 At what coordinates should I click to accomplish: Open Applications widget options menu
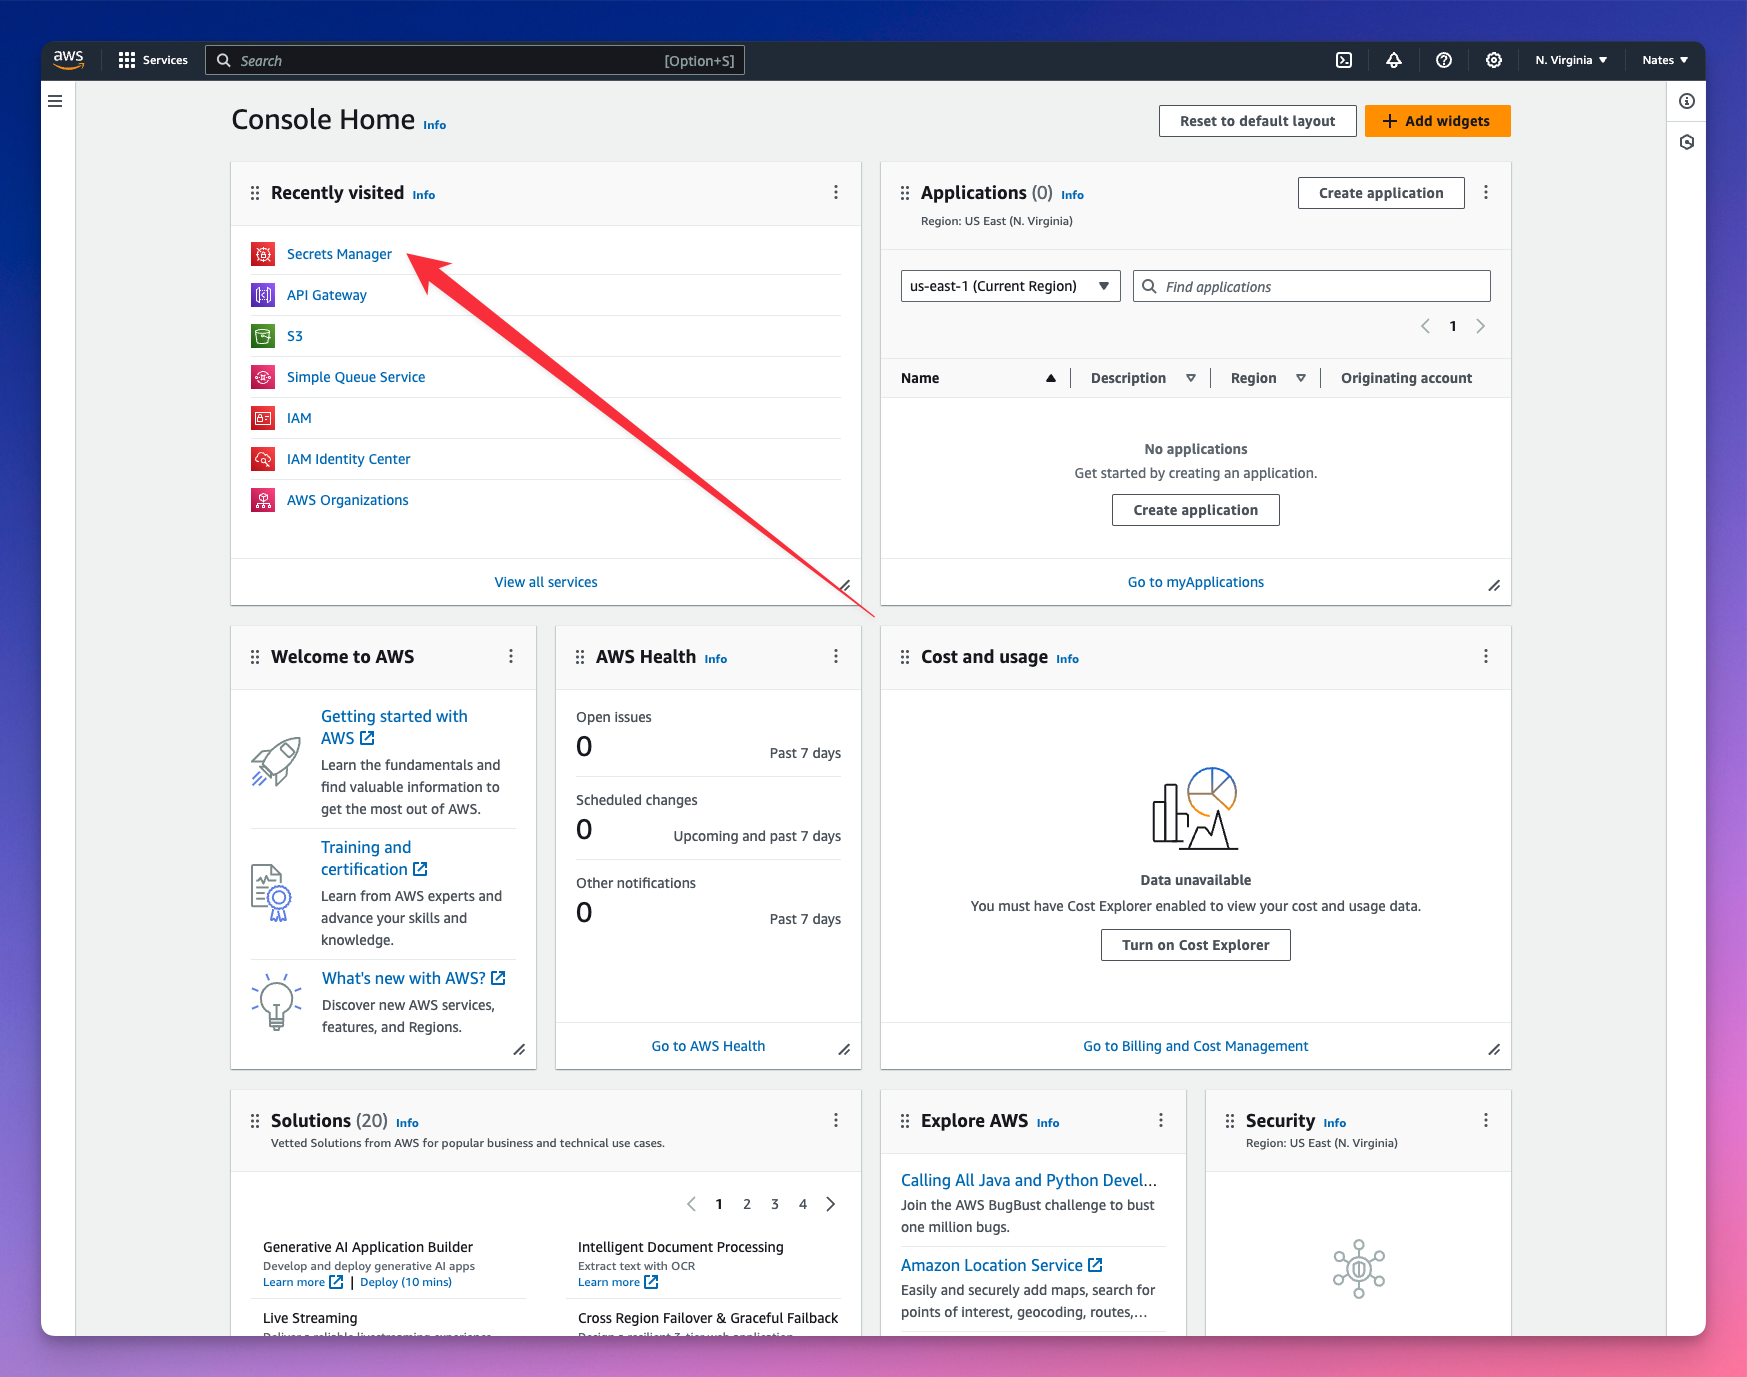tap(1486, 192)
